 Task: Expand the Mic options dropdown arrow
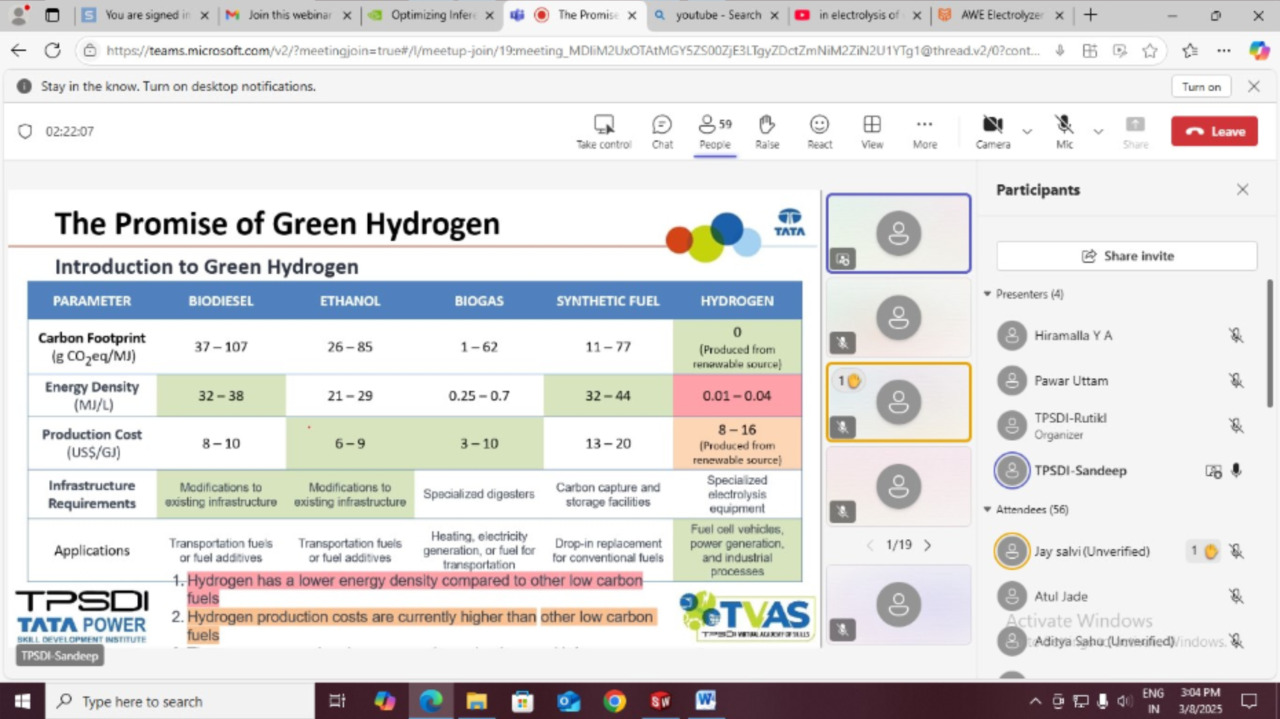[1098, 132]
